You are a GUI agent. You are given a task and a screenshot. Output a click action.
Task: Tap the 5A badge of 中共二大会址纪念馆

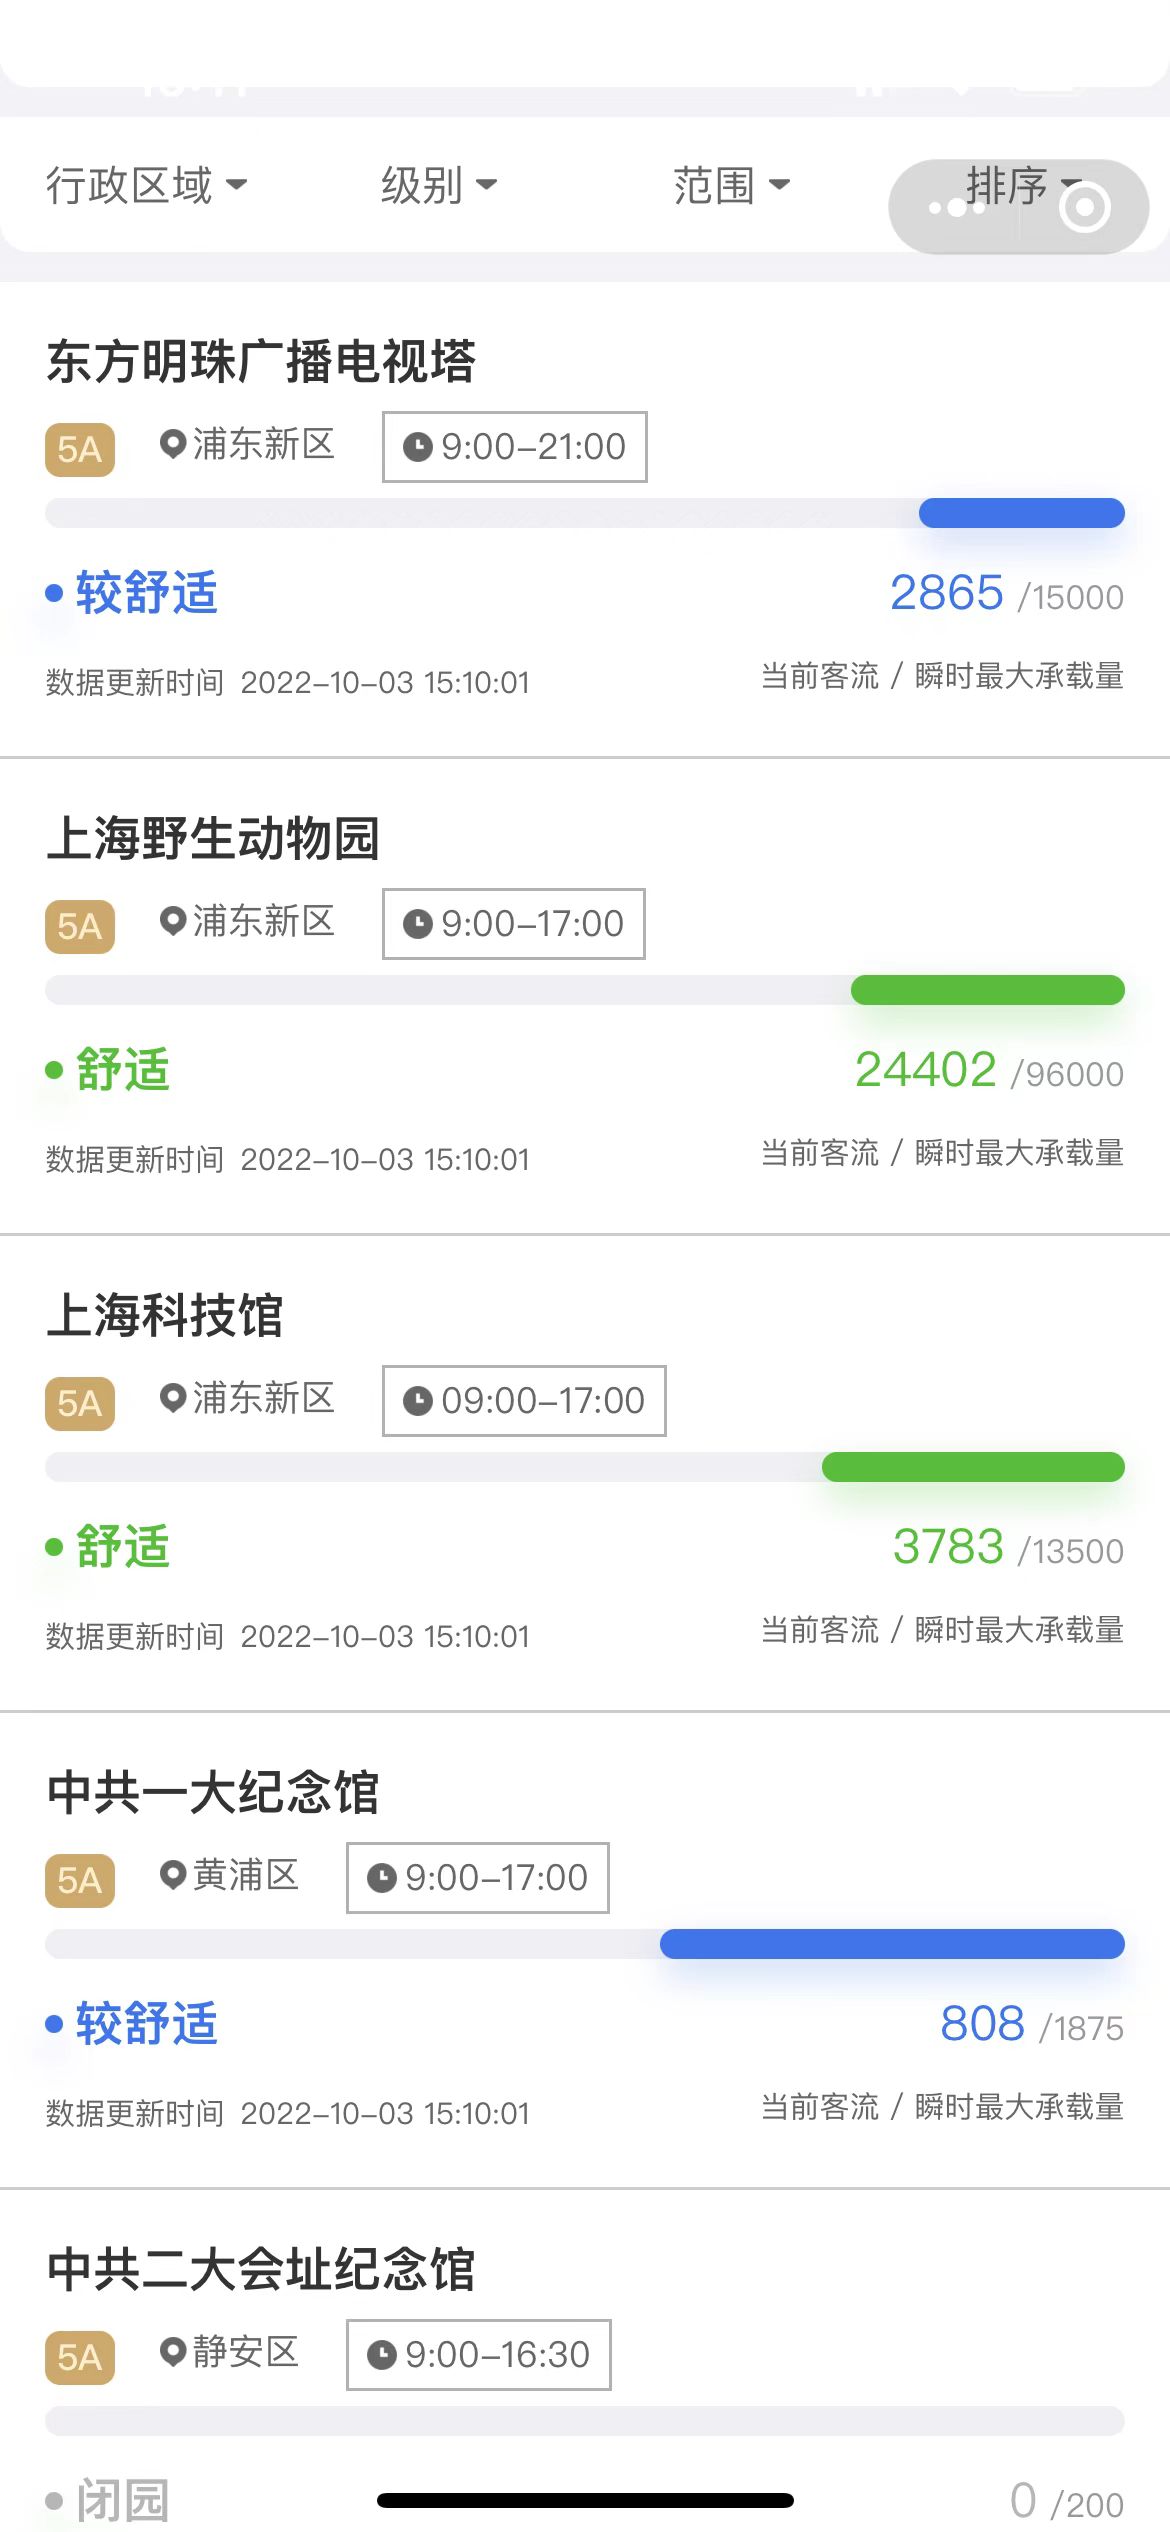pos(80,2357)
